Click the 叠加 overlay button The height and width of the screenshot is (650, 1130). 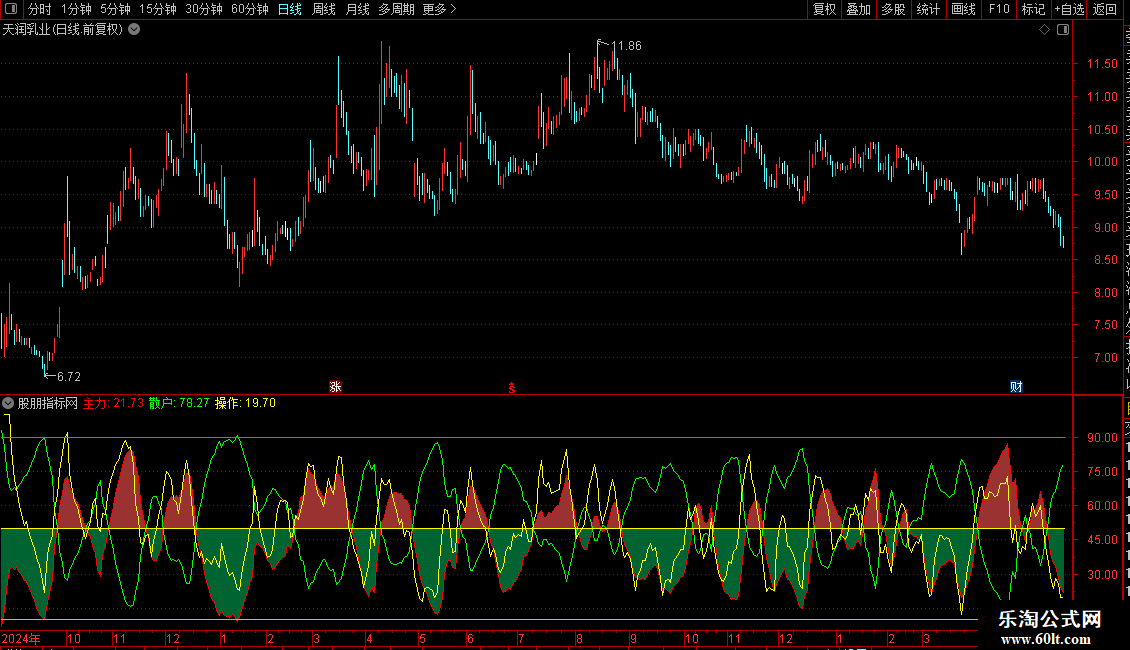pos(858,9)
